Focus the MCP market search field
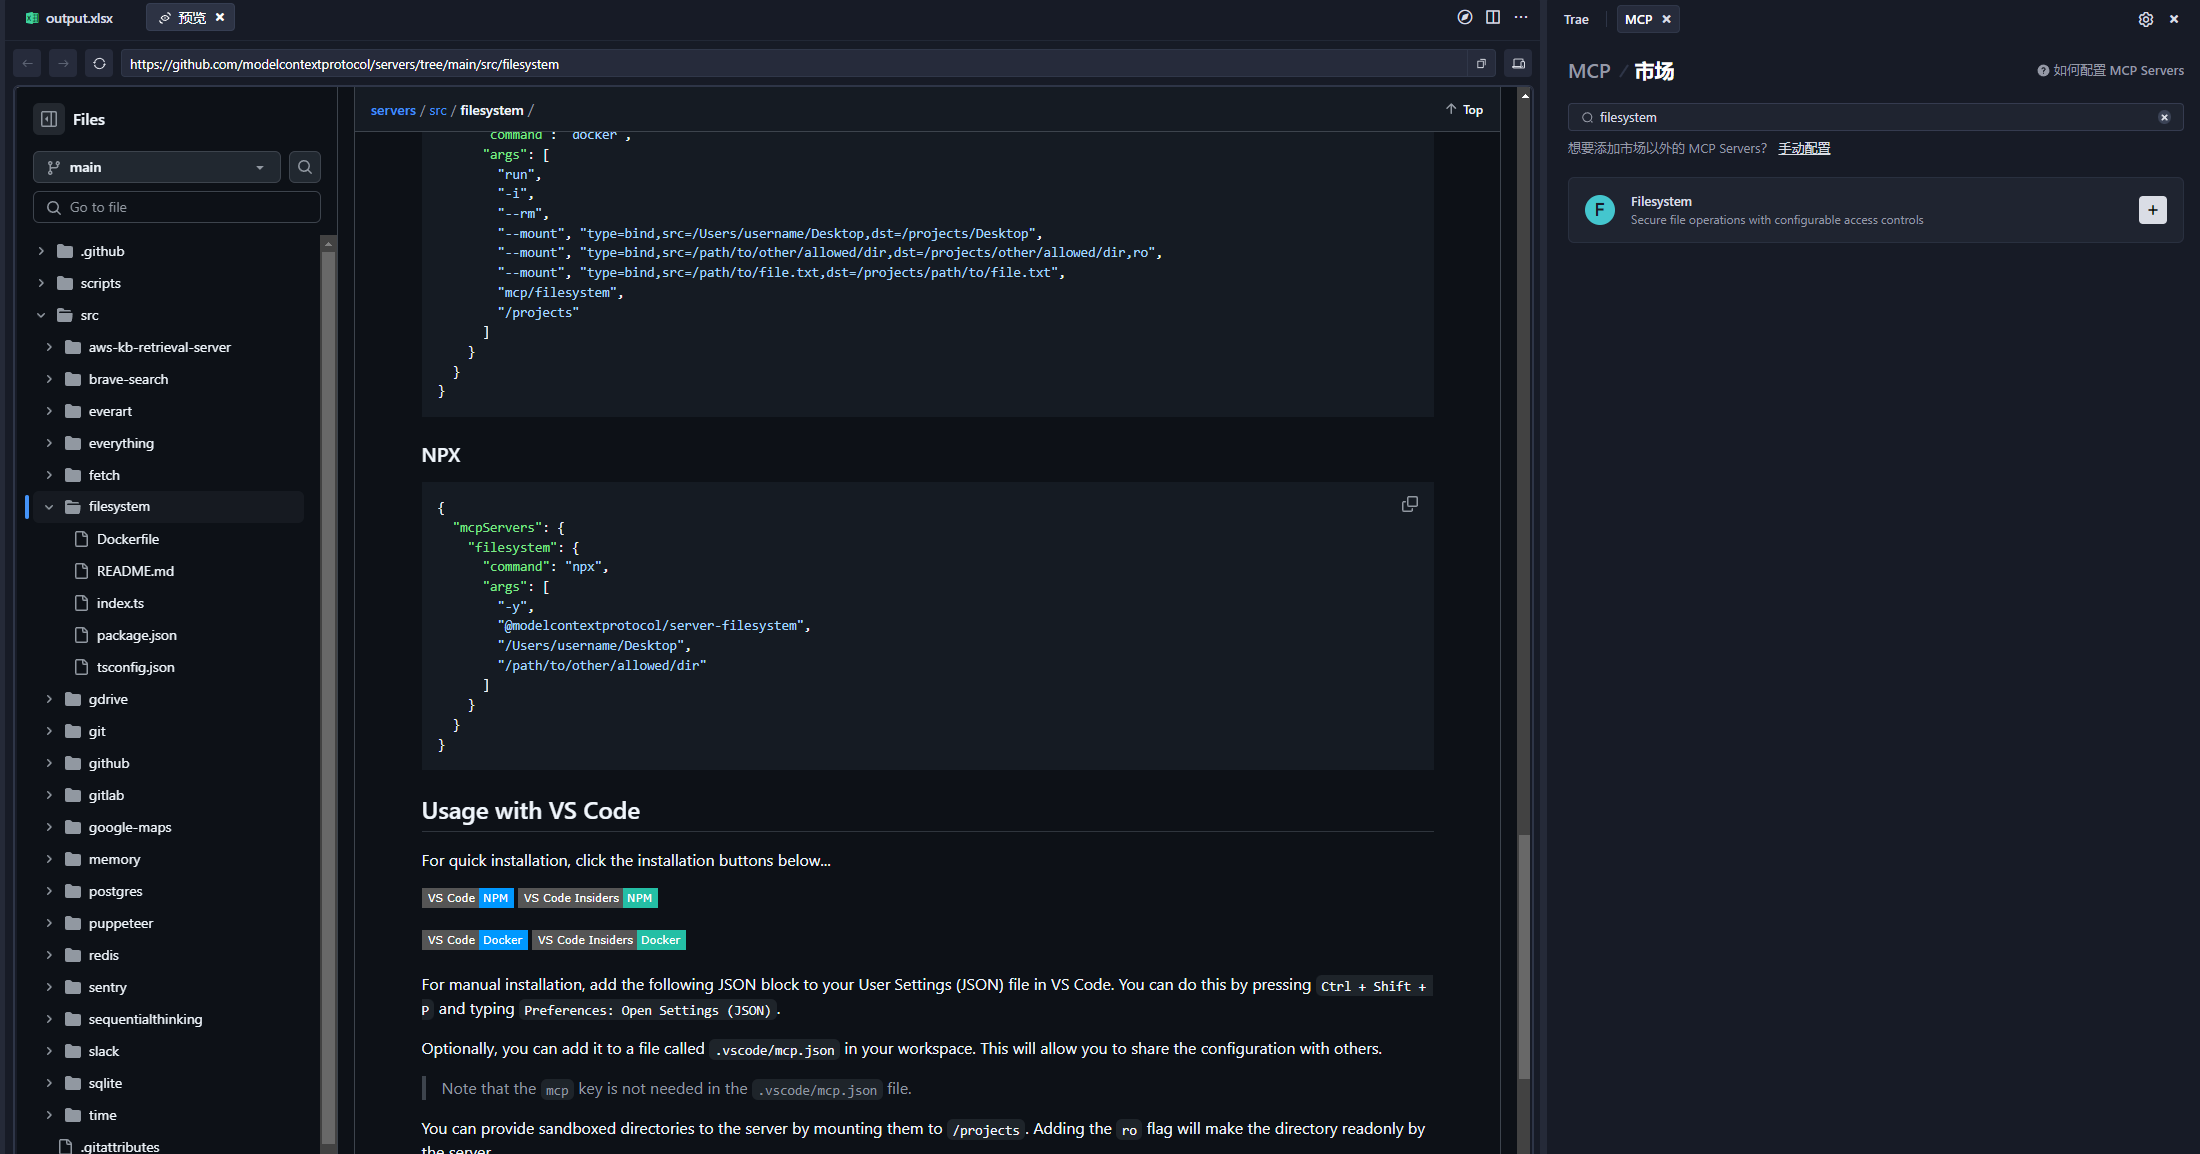This screenshot has height=1154, width=2200. click(1875, 117)
